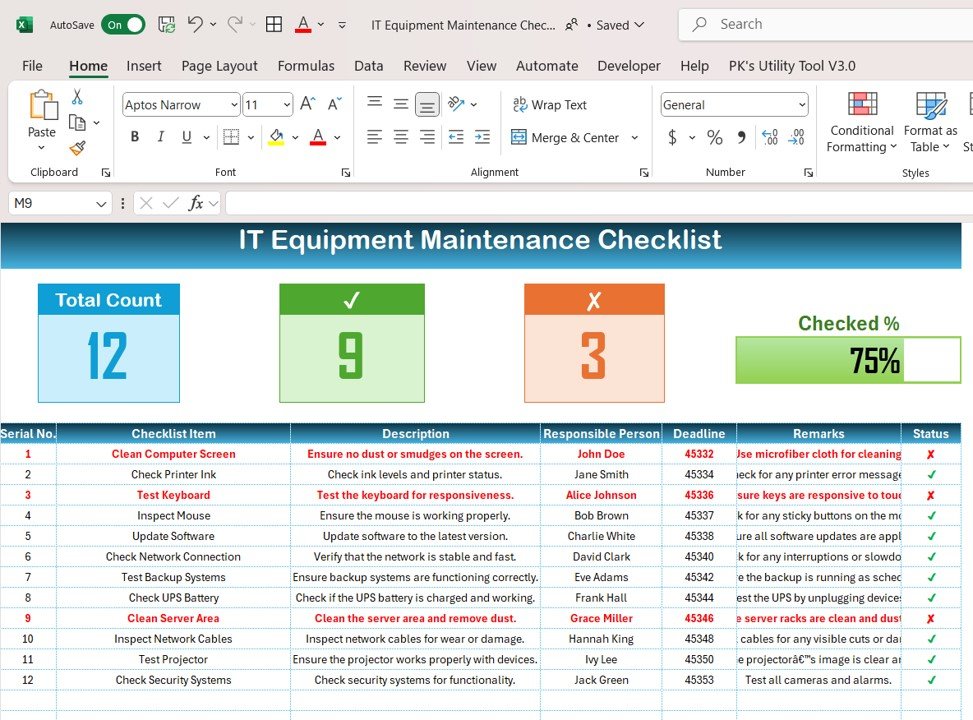Image resolution: width=973 pixels, height=720 pixels.
Task: Click the Redo arrow icon
Action: (x=235, y=24)
